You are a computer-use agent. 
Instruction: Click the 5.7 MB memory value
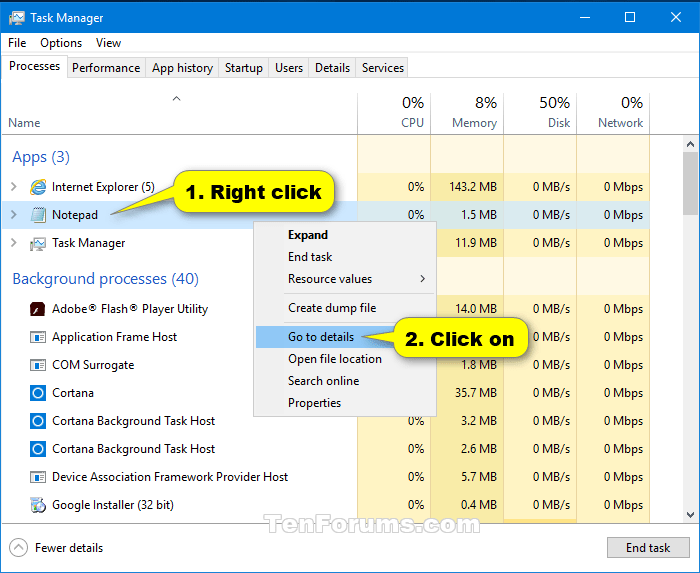(479, 477)
